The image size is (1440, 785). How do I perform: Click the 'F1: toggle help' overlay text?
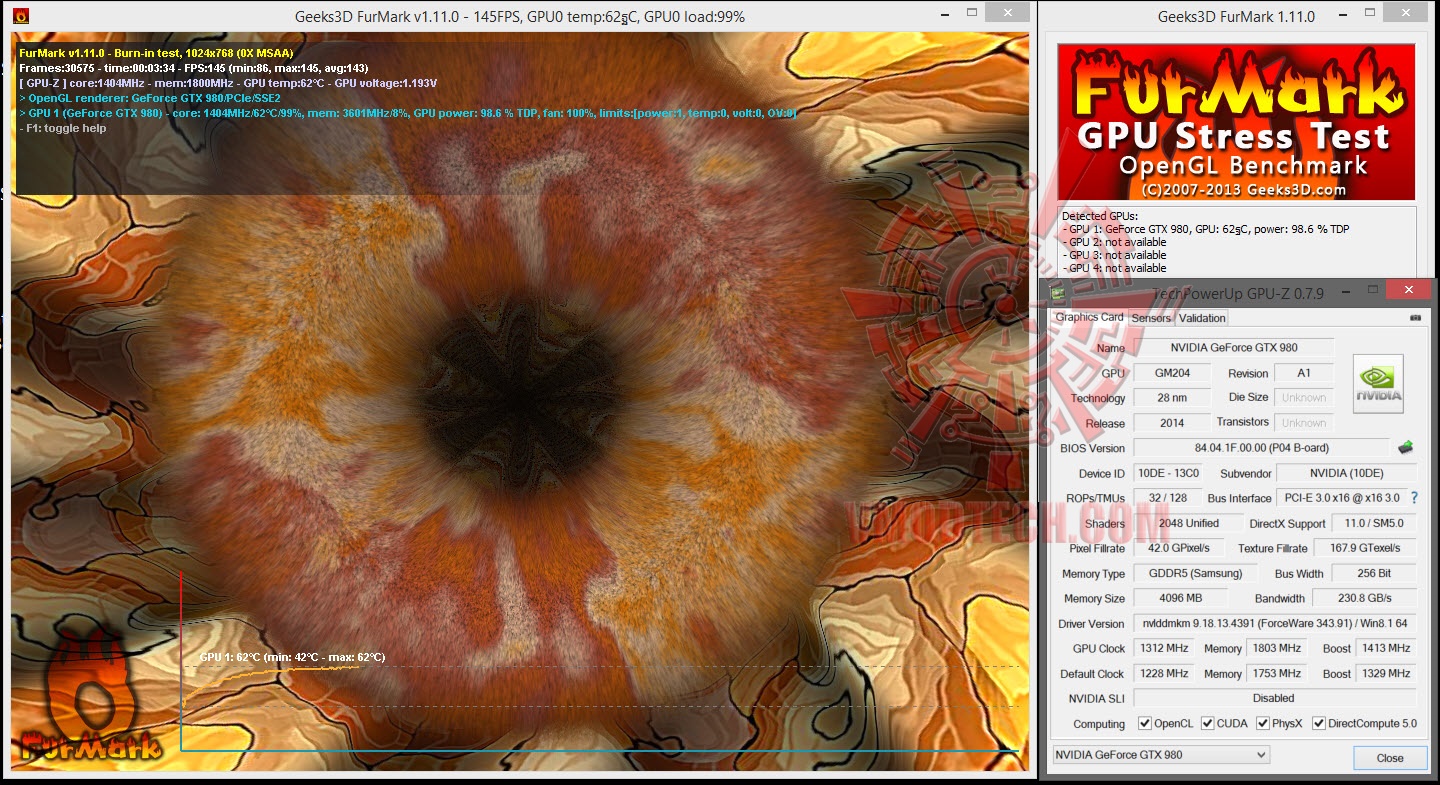pyautogui.click(x=63, y=128)
